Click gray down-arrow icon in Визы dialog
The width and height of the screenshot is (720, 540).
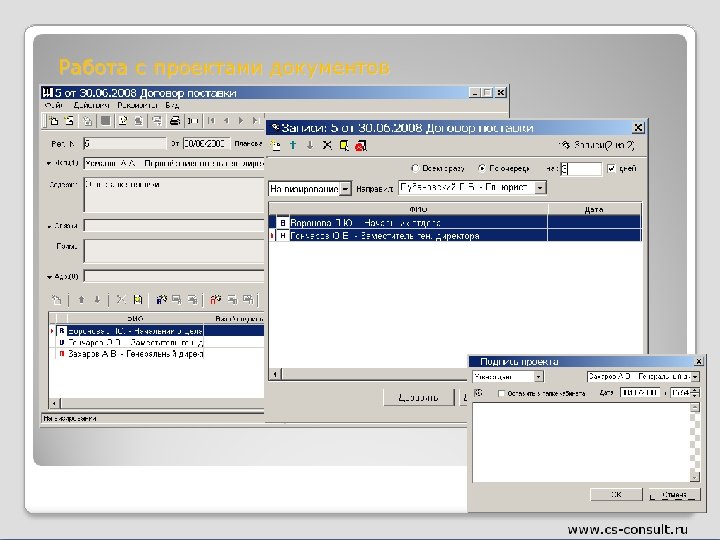click(x=310, y=146)
